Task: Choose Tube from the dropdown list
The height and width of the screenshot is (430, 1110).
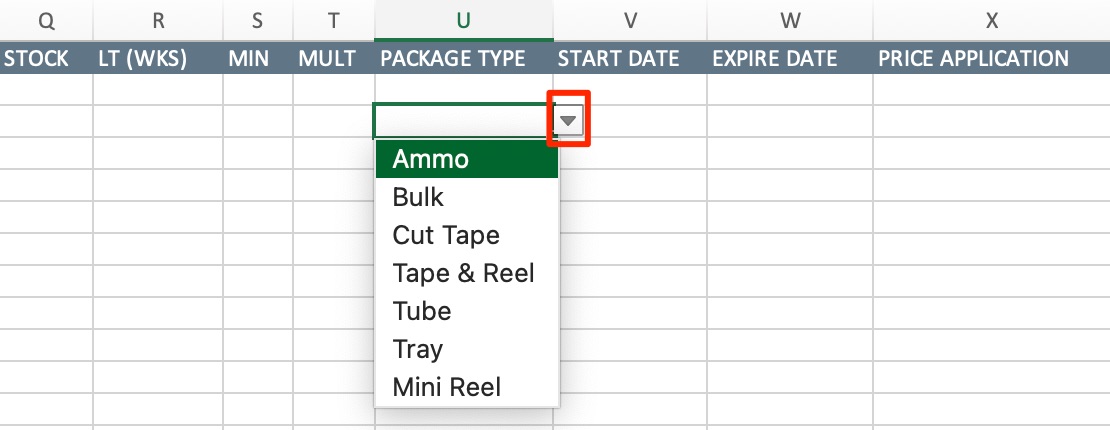Action: pos(466,311)
